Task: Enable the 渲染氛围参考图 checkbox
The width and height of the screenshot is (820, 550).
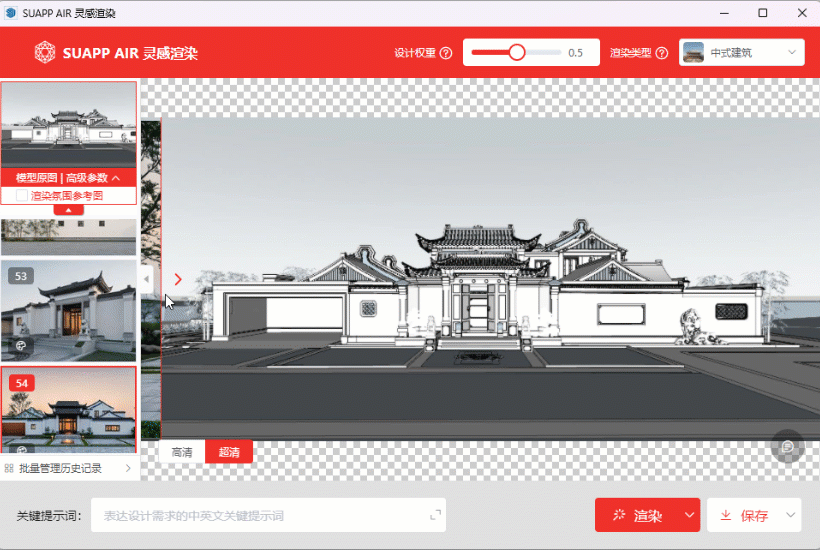Action: (22, 196)
